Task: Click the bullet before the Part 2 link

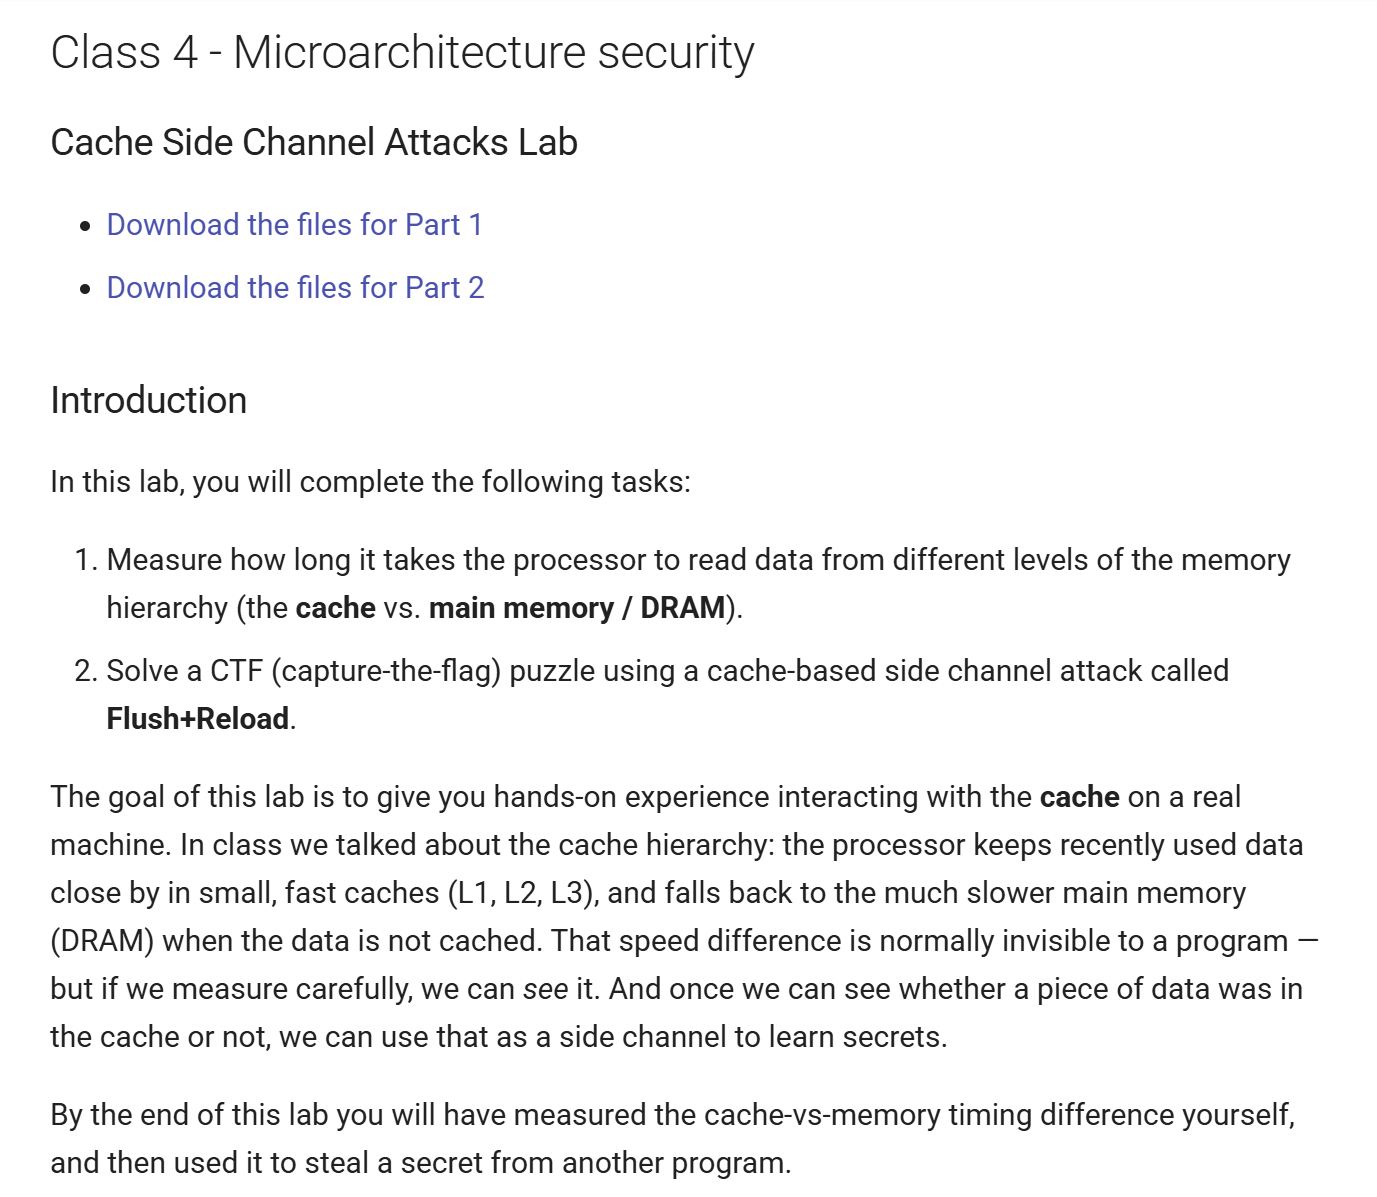Action: pyautogui.click(x=85, y=289)
